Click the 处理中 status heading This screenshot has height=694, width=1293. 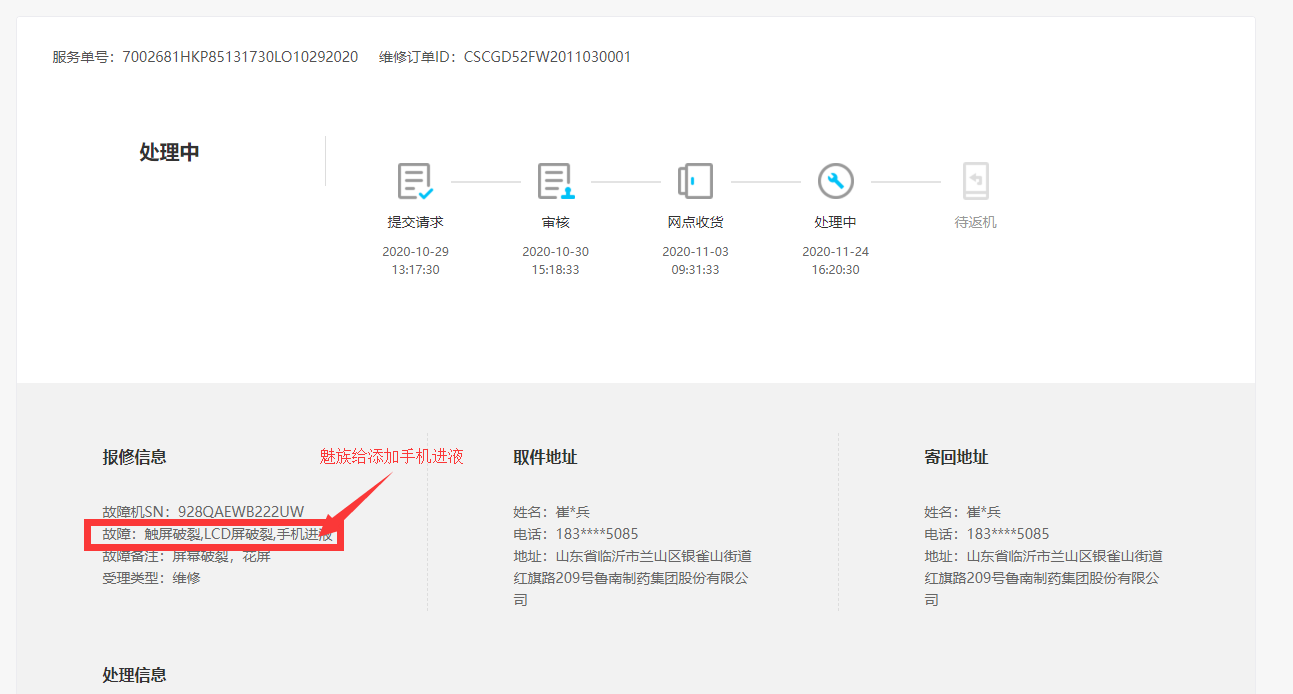[x=170, y=152]
